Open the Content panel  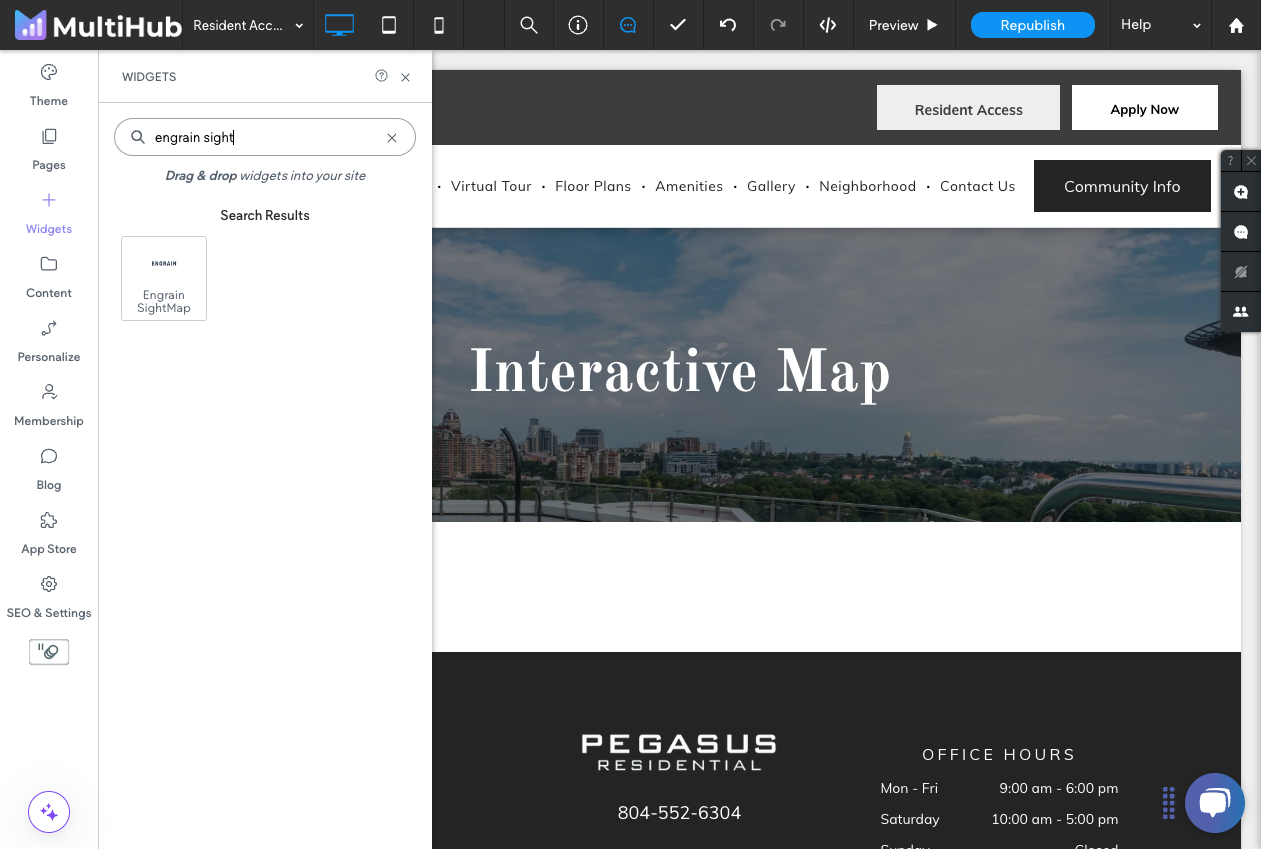49,277
